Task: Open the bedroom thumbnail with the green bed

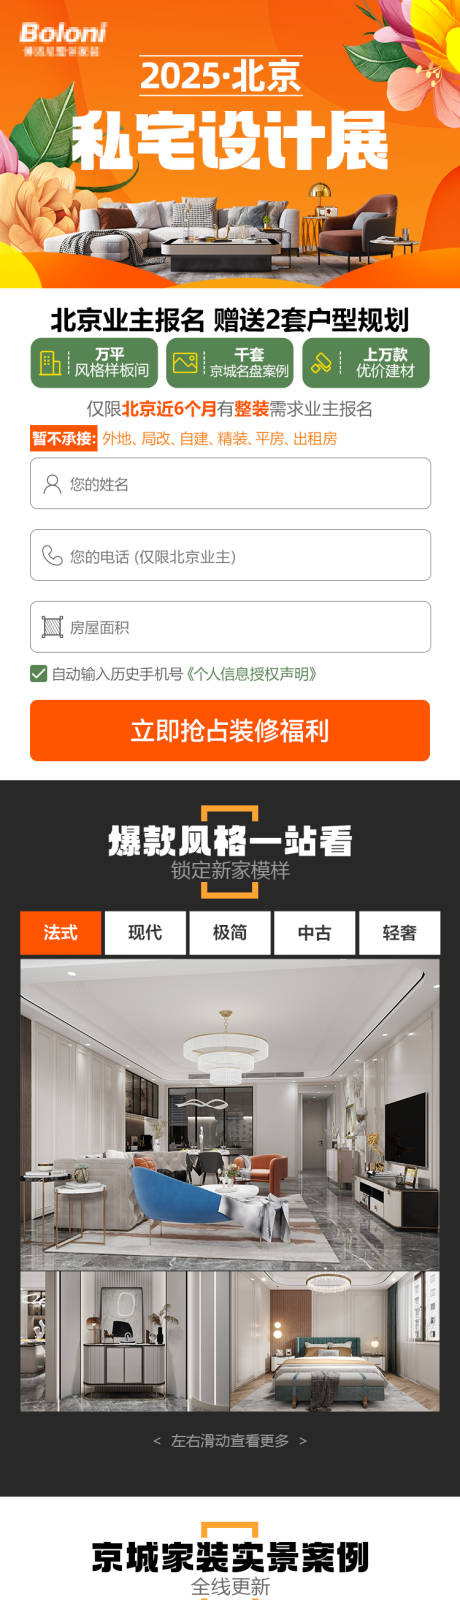Action: [335, 1341]
